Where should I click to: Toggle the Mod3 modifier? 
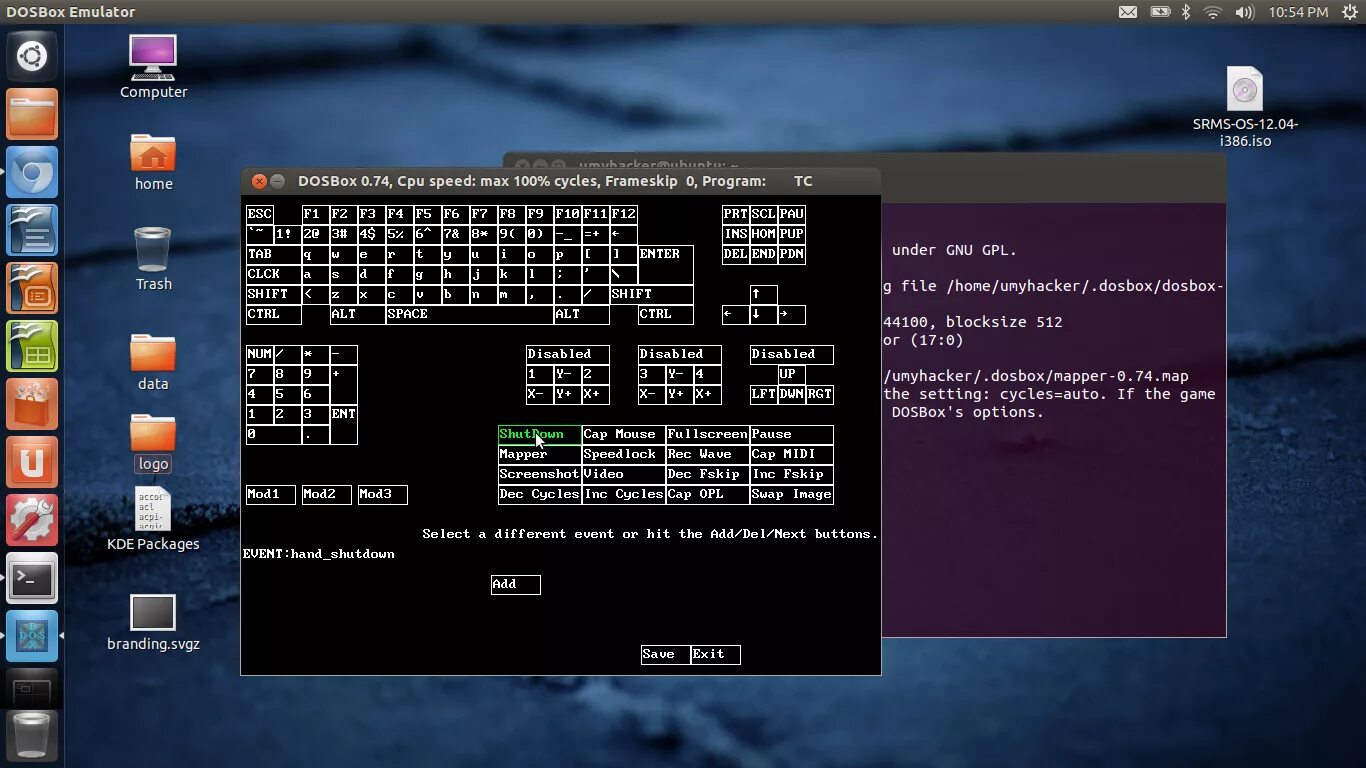[x=382, y=494]
